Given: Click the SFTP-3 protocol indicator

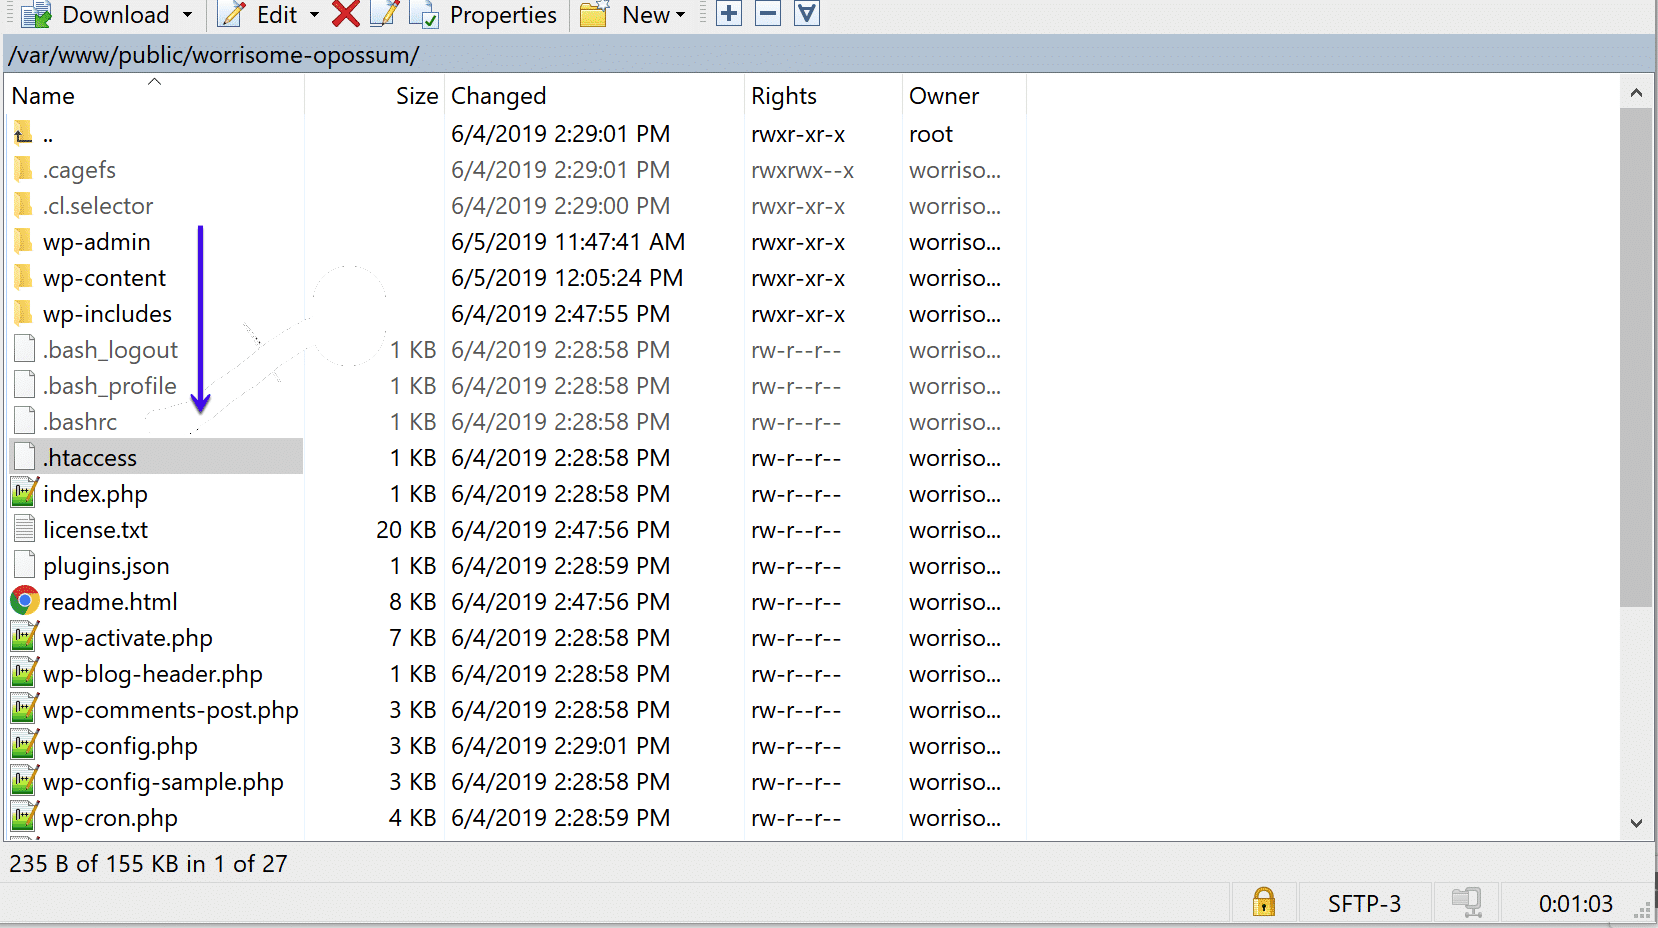Looking at the screenshot, I should pyautogui.click(x=1363, y=902).
